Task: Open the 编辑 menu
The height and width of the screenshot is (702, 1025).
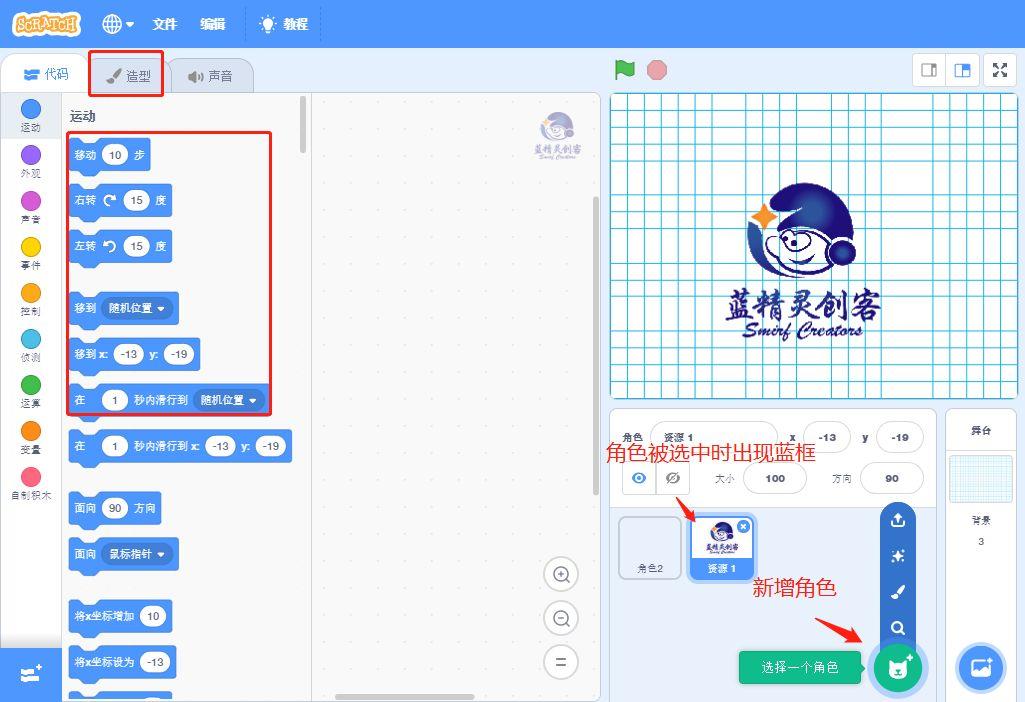Action: [x=212, y=24]
